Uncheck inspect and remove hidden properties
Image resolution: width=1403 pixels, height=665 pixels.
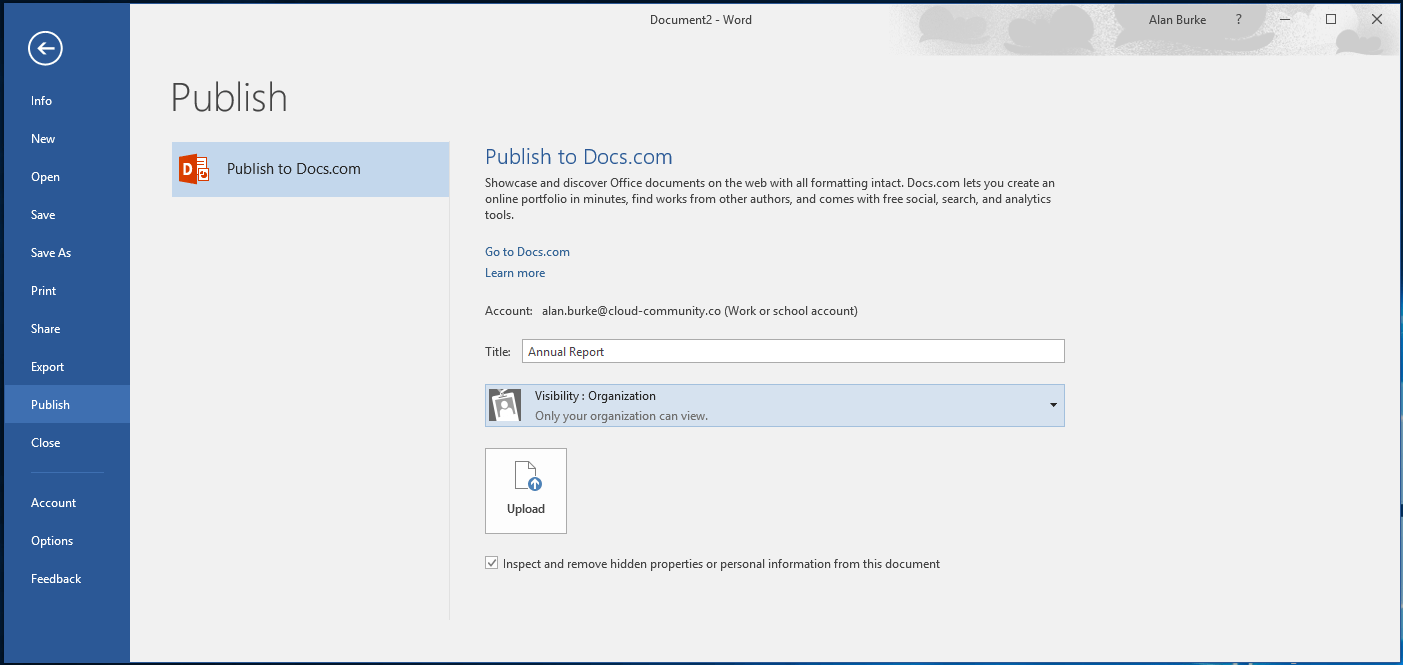click(491, 562)
